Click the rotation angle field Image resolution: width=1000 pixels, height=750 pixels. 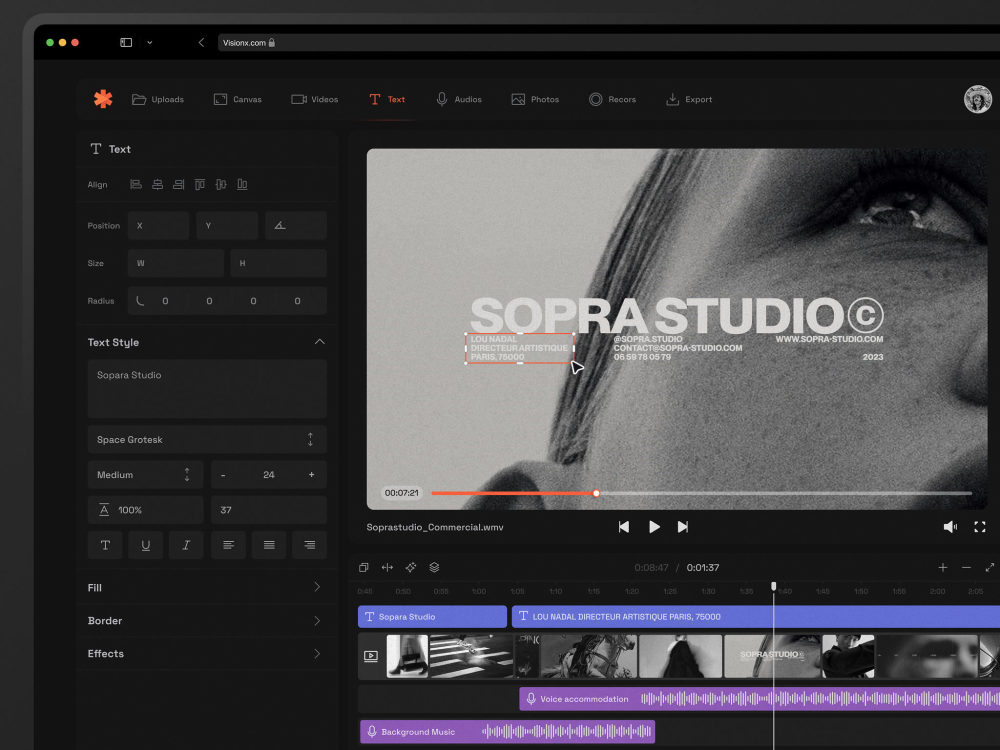click(x=296, y=226)
